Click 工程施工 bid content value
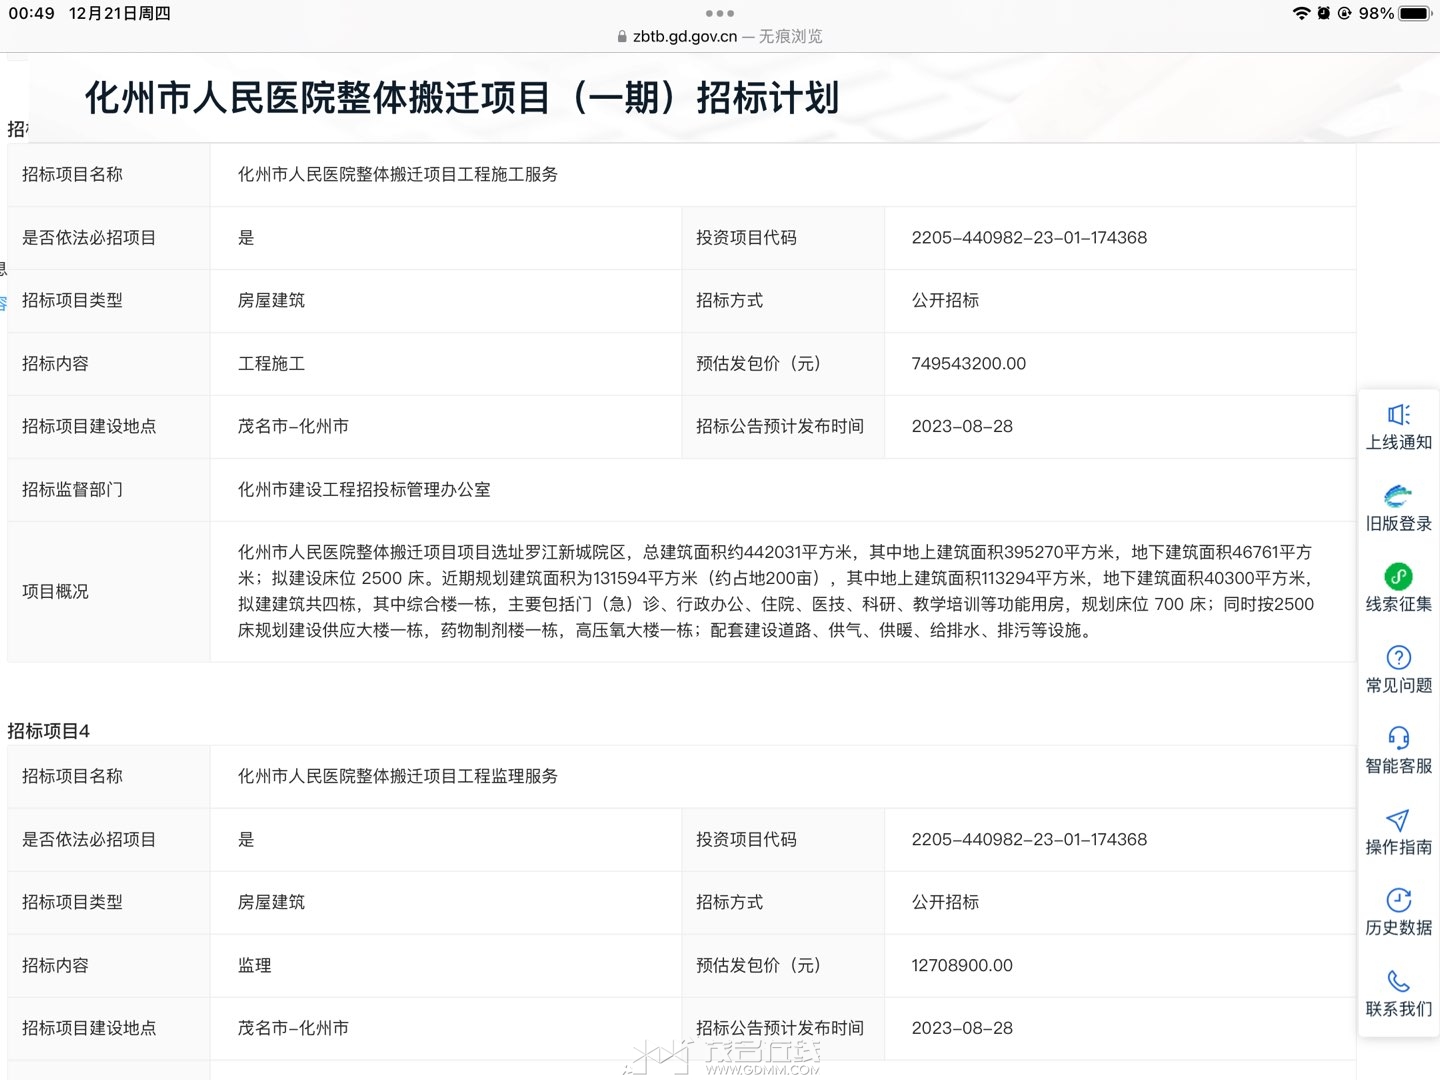 click(x=271, y=364)
